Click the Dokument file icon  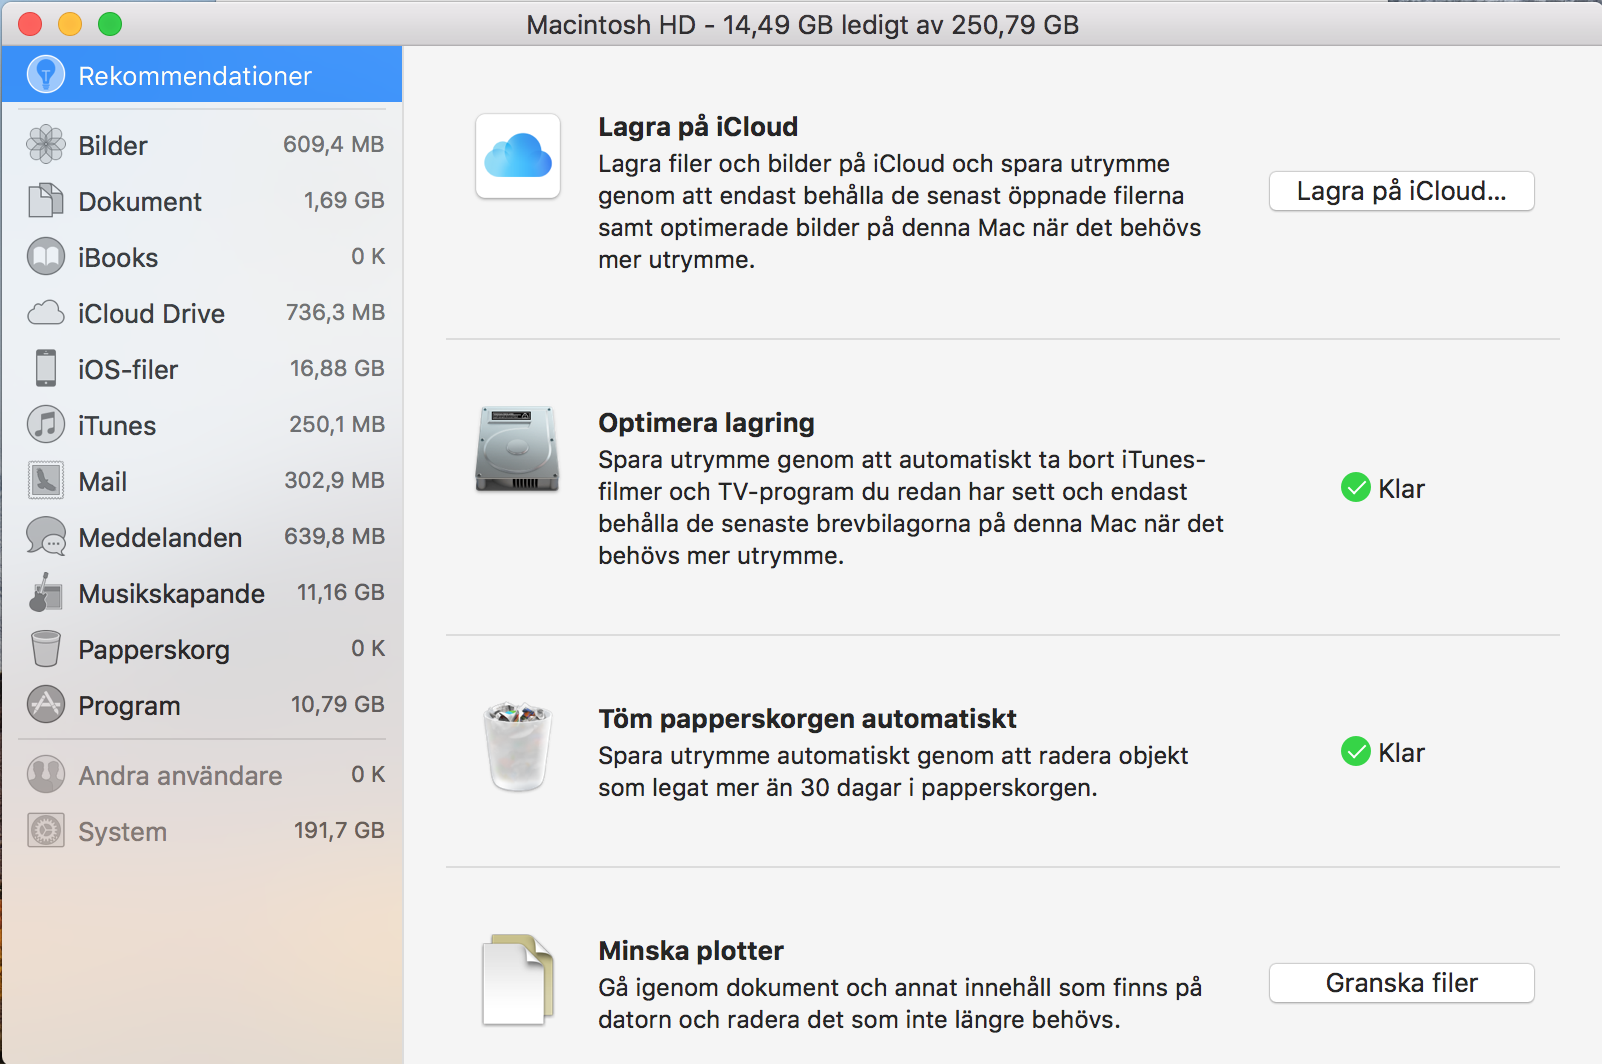46,201
